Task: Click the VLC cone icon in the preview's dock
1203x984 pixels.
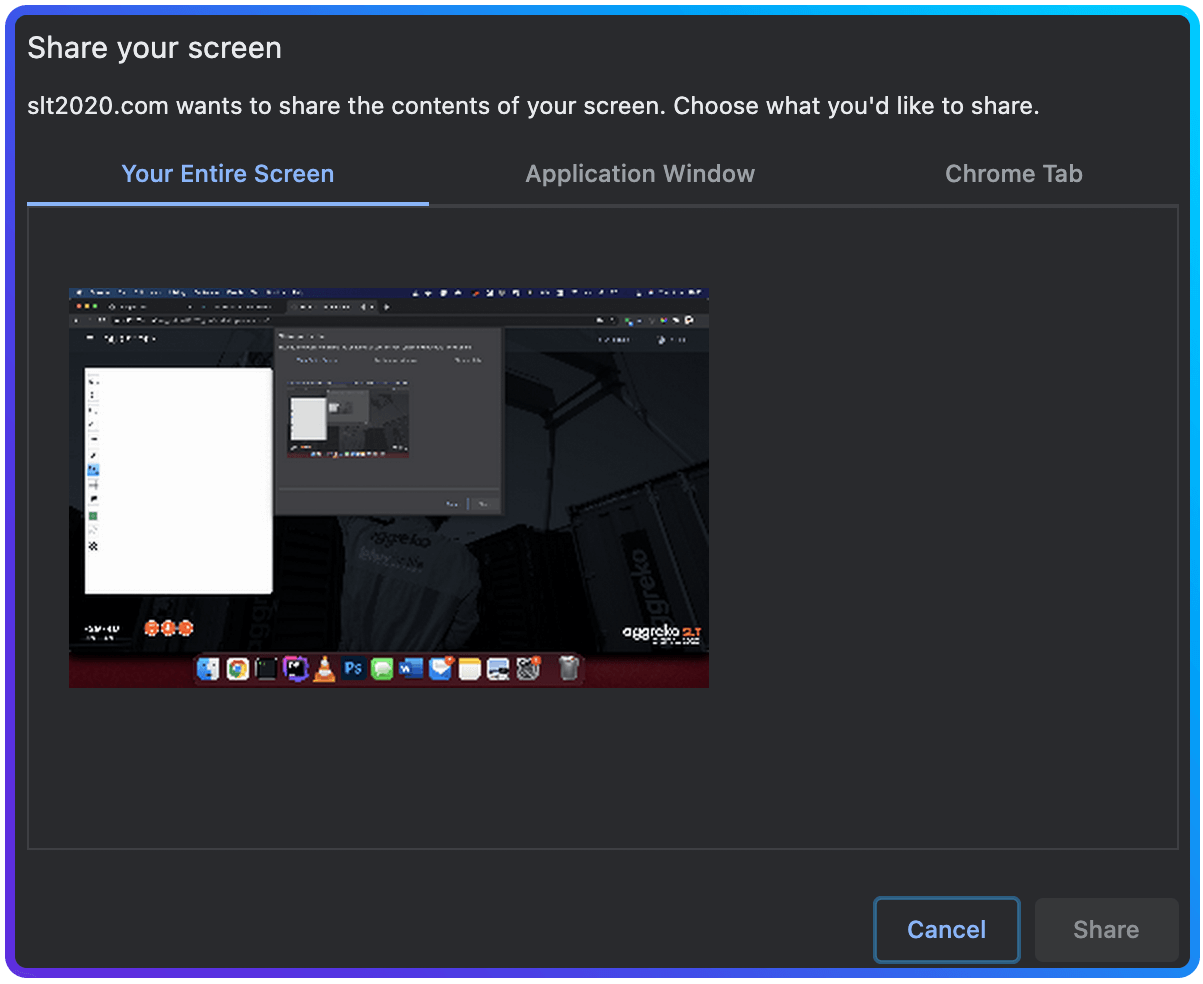Action: [x=324, y=669]
